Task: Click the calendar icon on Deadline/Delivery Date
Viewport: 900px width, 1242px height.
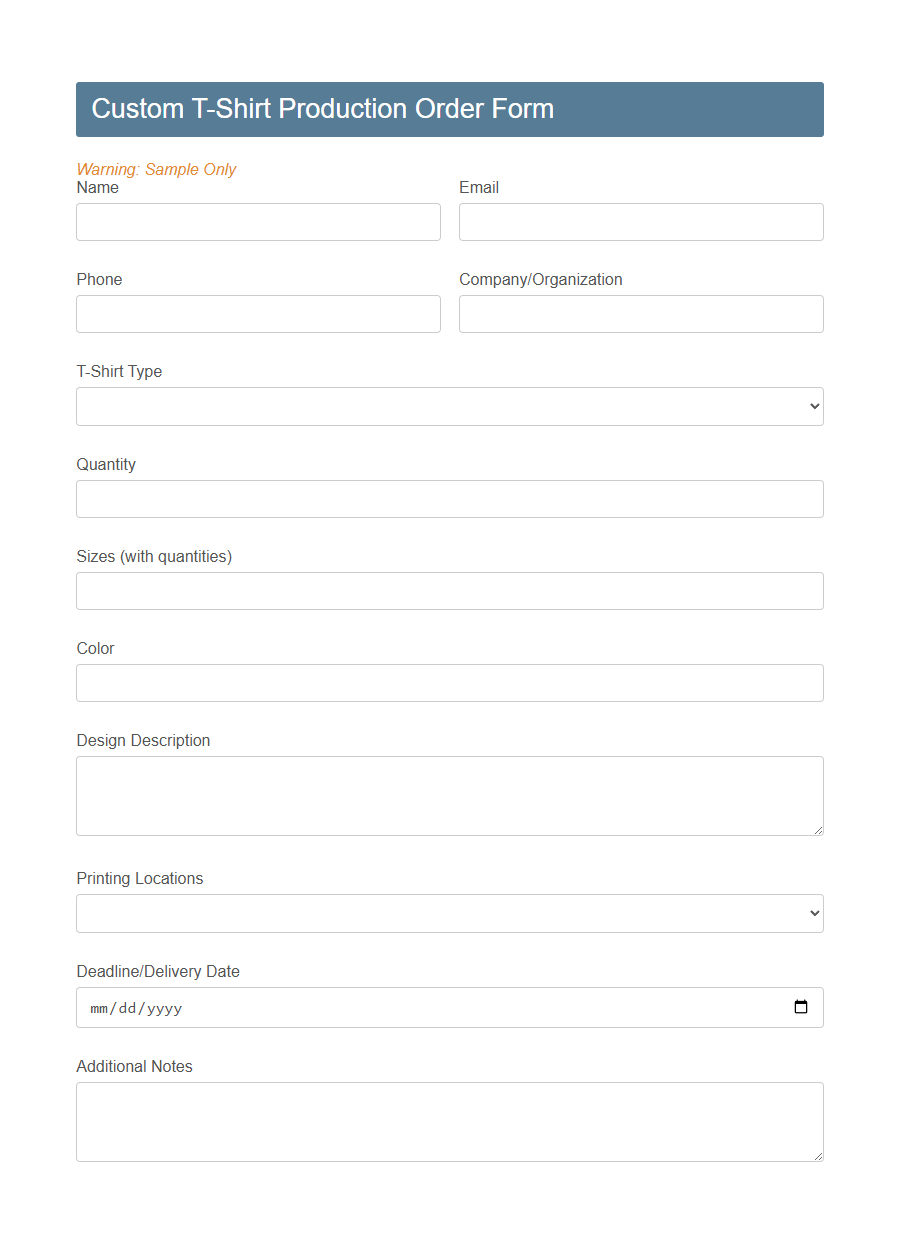Action: [800, 1007]
